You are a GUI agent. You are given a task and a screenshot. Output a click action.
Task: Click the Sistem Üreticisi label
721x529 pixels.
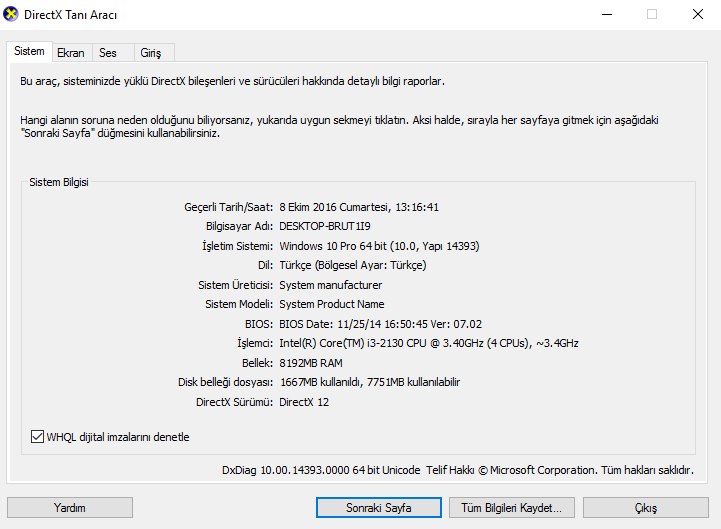235,285
